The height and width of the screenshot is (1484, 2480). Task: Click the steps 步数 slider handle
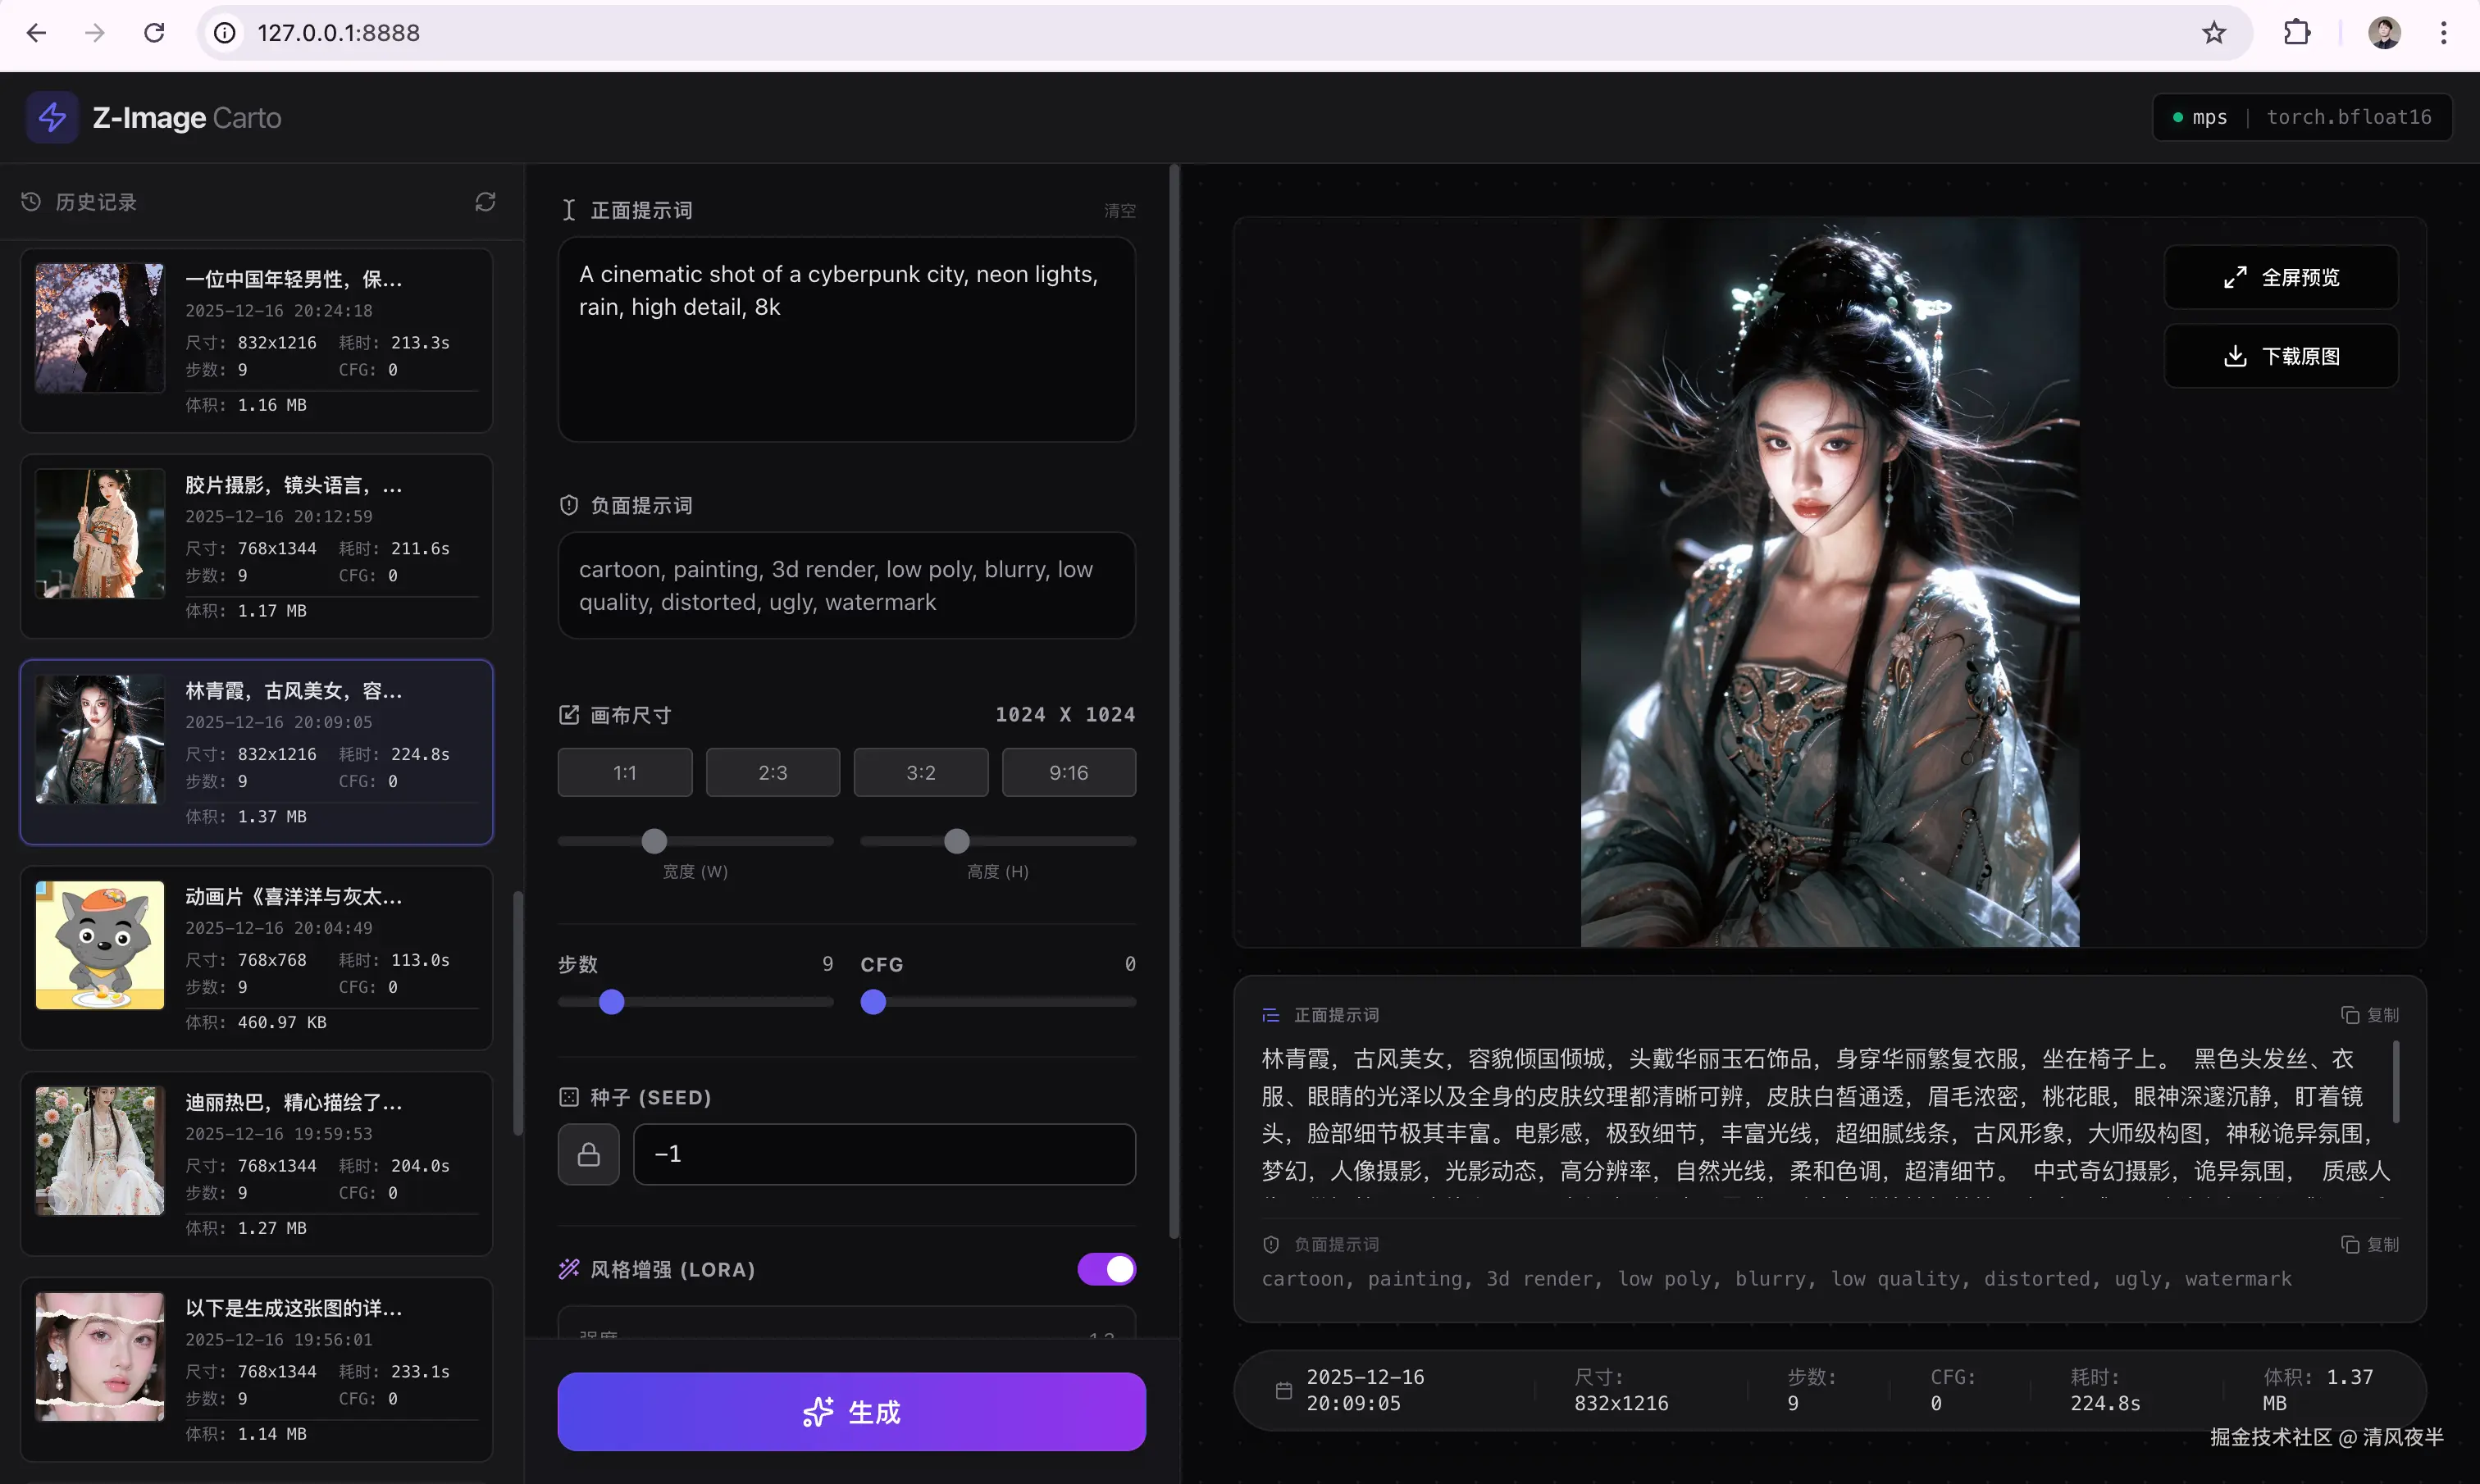(x=611, y=1001)
